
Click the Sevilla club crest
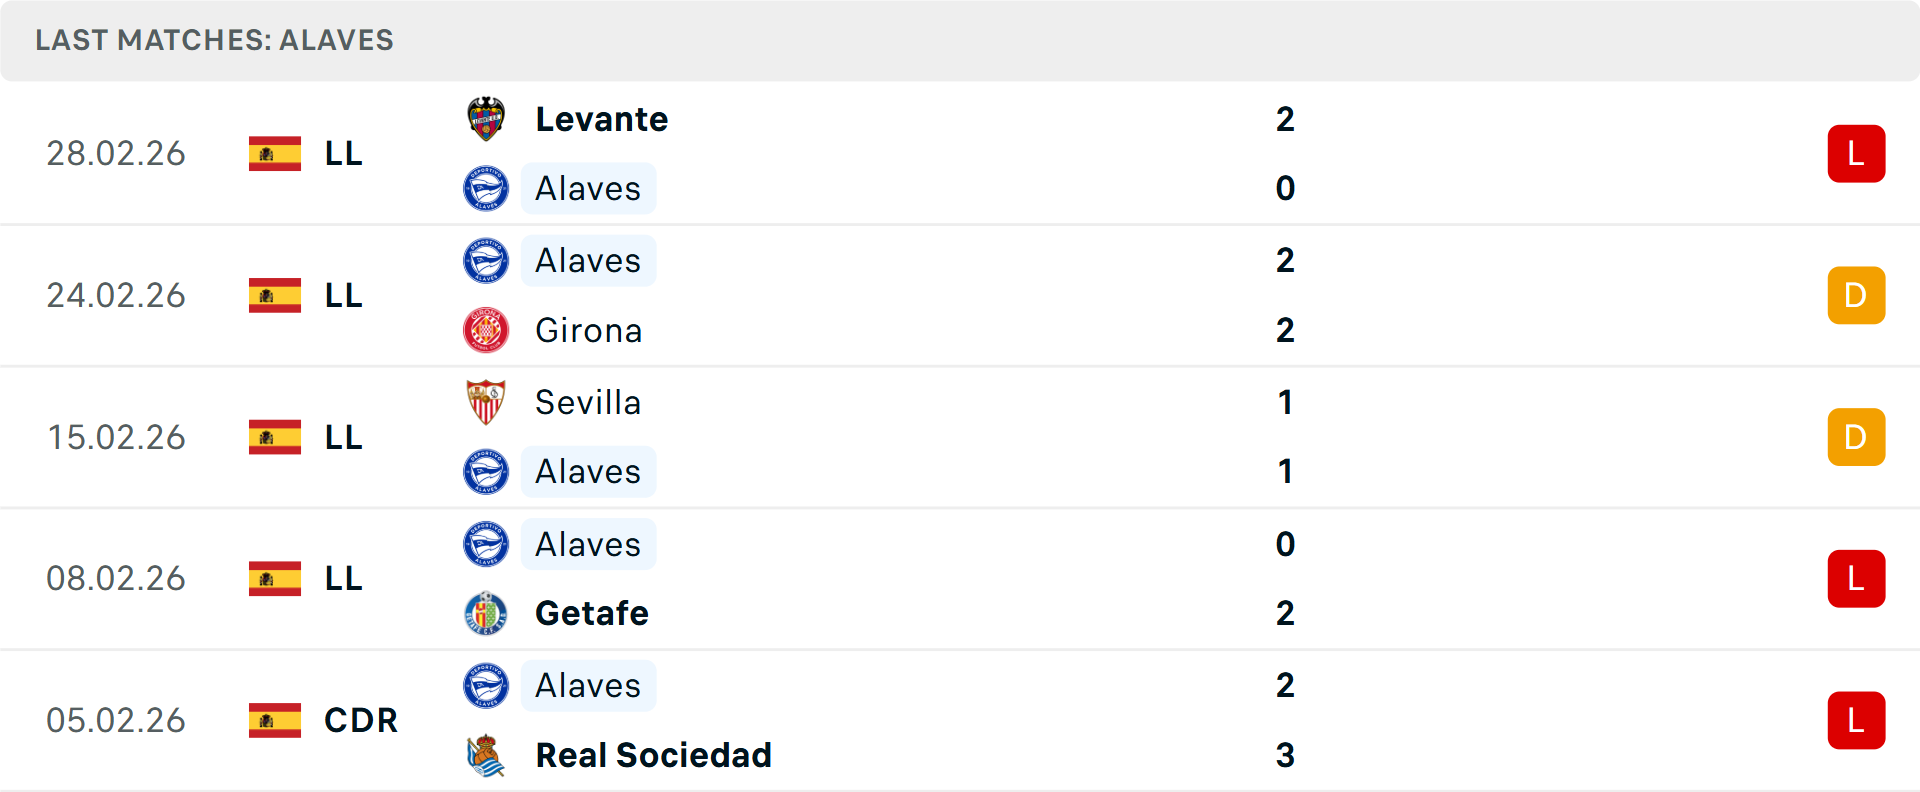tap(486, 402)
